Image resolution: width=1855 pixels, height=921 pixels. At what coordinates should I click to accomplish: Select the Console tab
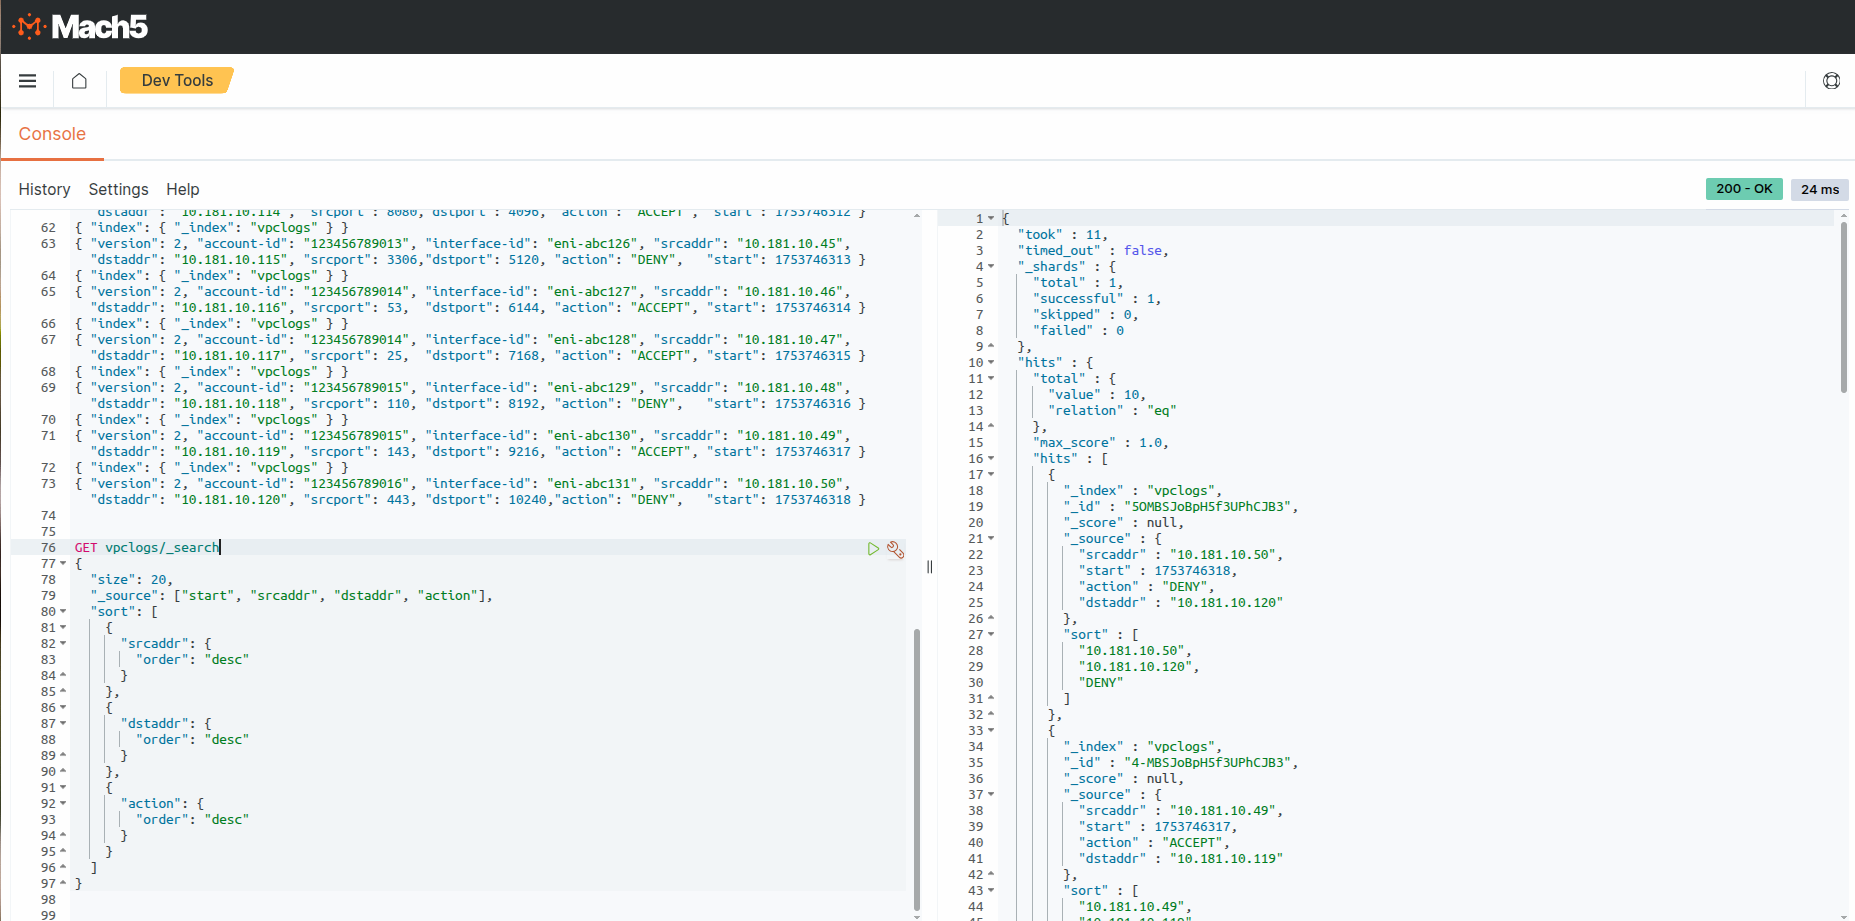click(52, 134)
